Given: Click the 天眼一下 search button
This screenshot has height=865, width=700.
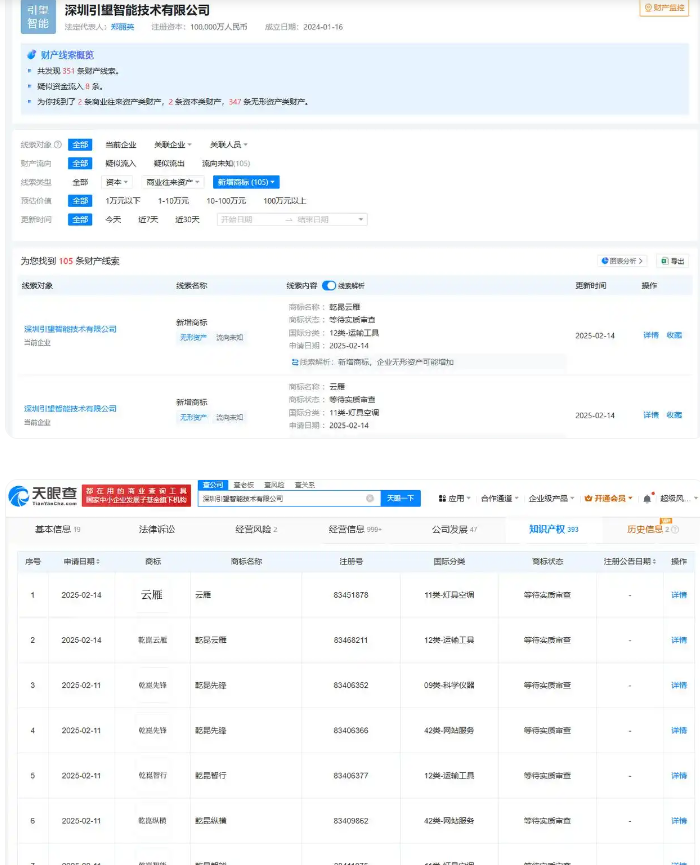Looking at the screenshot, I should [400, 498].
